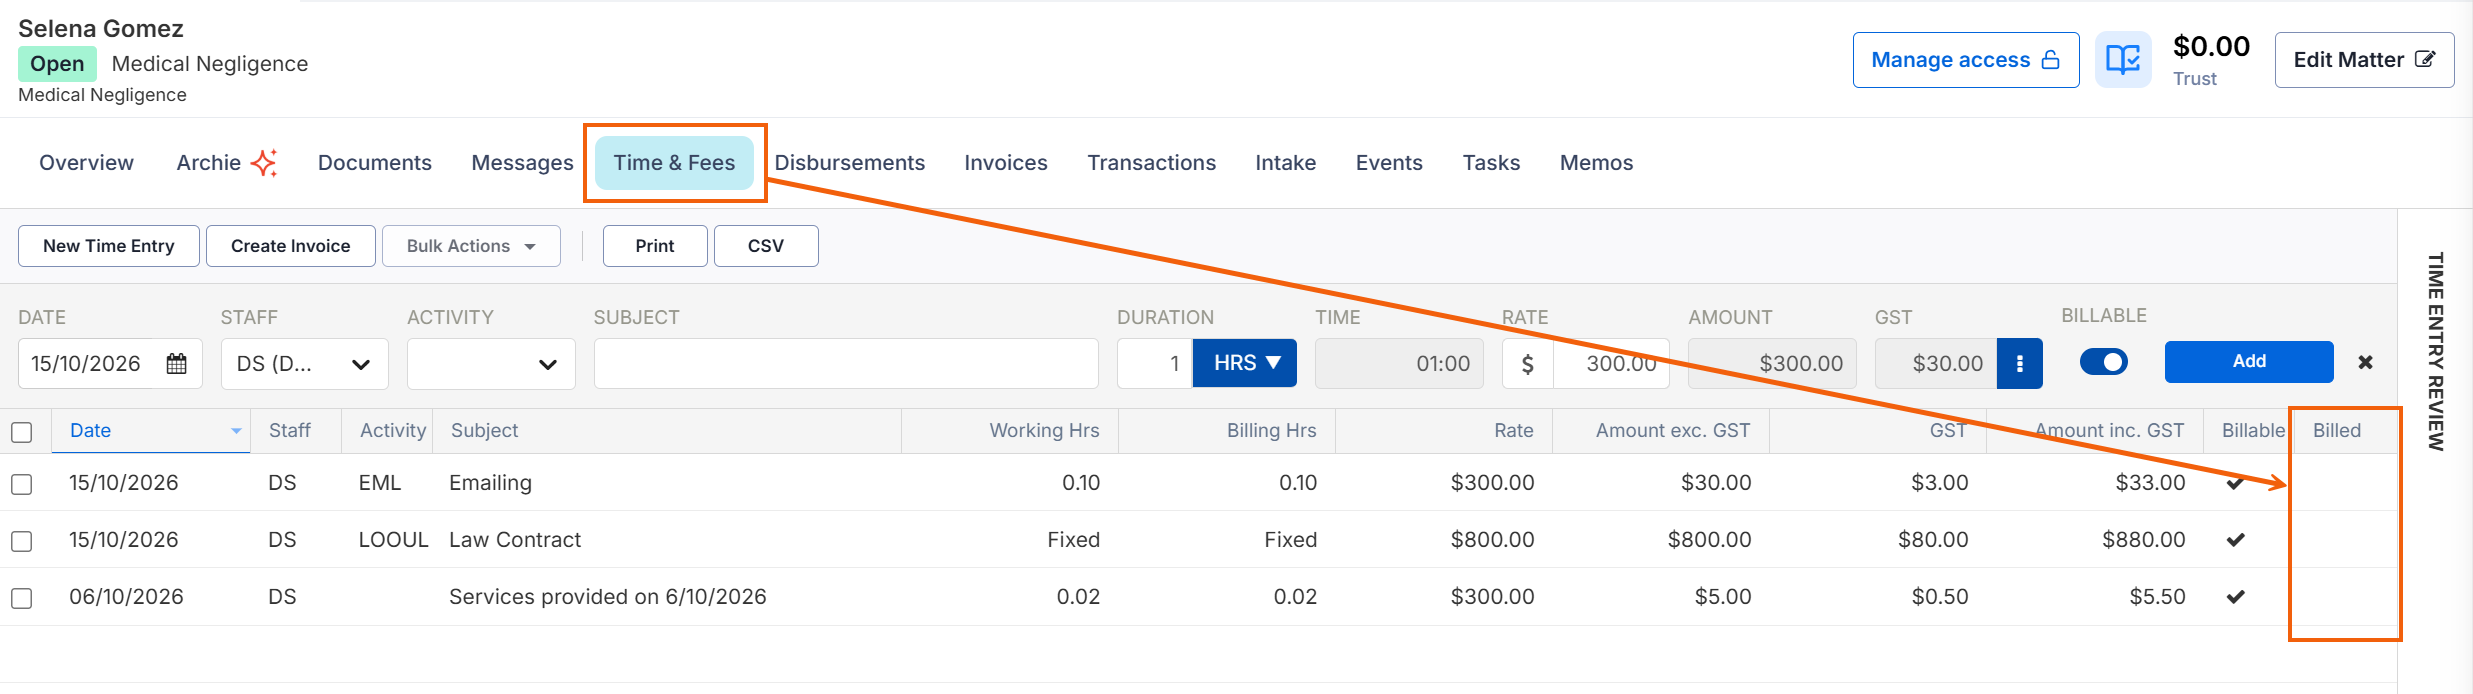Open the Transactions tab
The height and width of the screenshot is (694, 2473).
tap(1152, 163)
